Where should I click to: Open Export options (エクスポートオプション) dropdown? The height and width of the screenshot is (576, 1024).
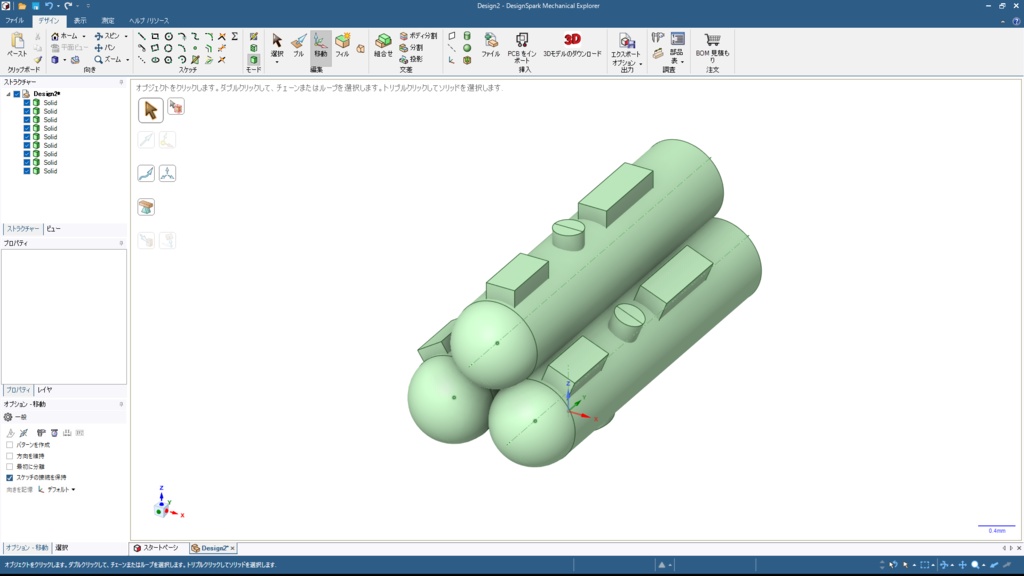tap(641, 64)
